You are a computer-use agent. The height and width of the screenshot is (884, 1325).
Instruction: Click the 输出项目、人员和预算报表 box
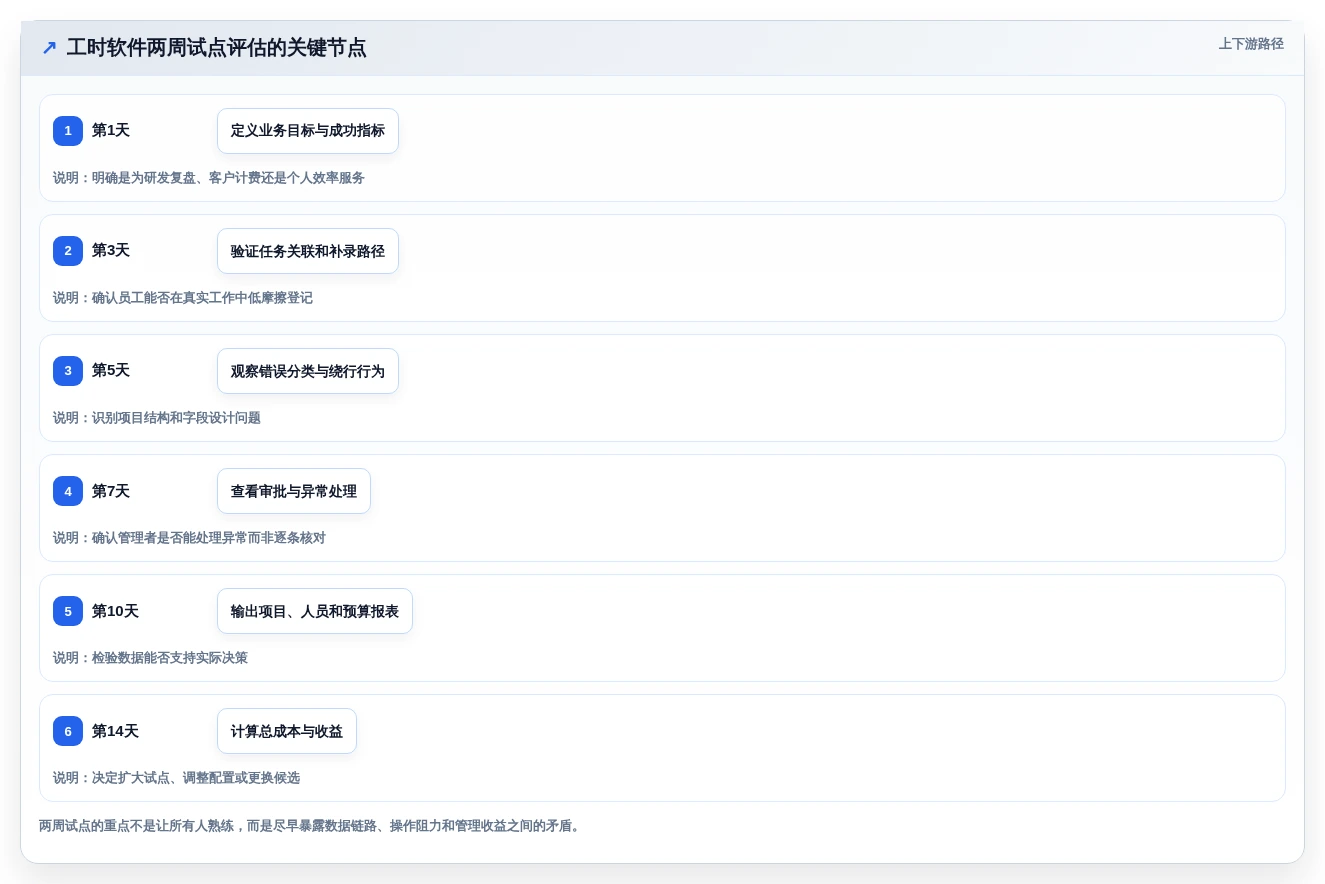(315, 611)
